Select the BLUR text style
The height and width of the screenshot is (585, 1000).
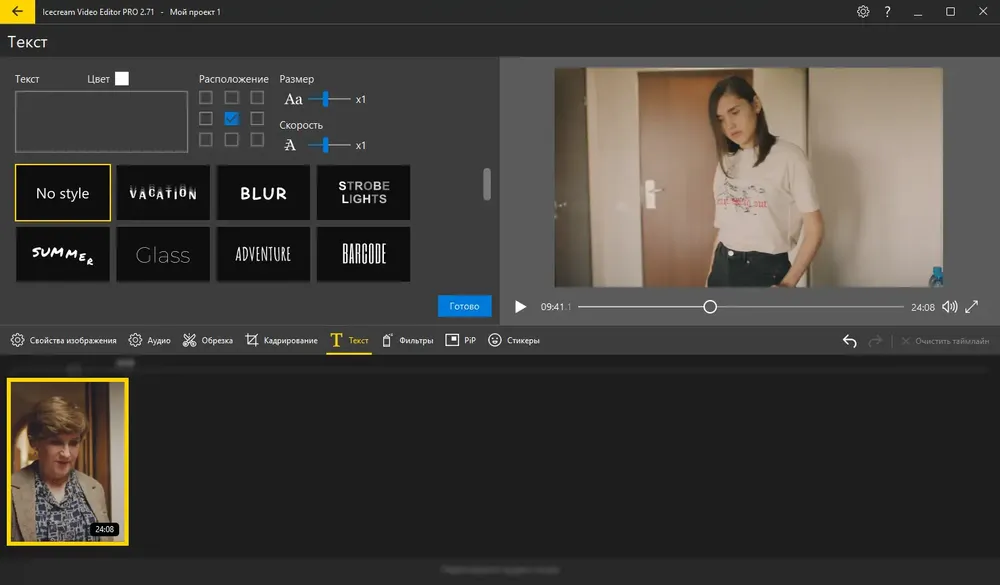coord(263,193)
